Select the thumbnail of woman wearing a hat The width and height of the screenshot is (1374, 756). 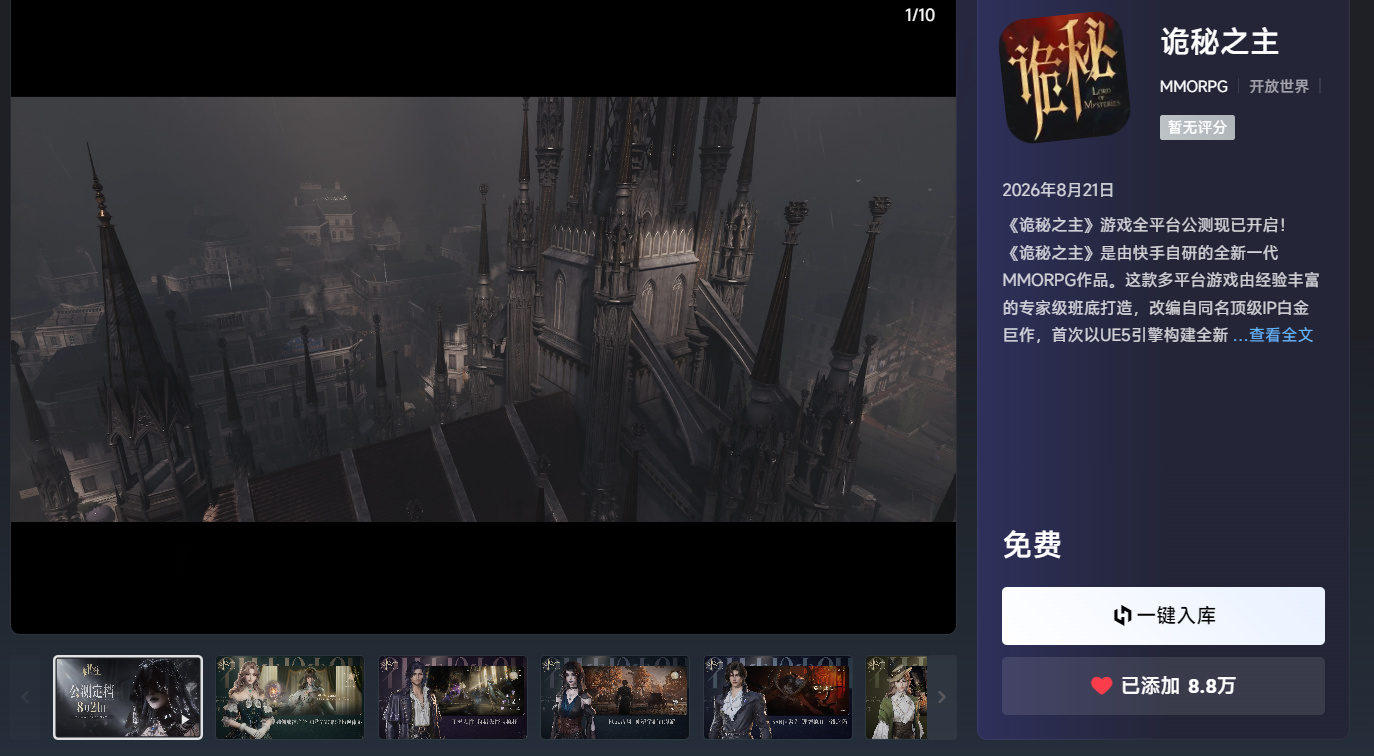(897, 697)
